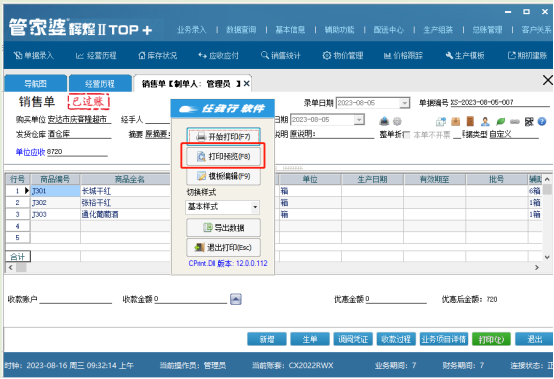Screen dimensions: 554x379
Task: Click 导出数据 export button
Action: 224,228
